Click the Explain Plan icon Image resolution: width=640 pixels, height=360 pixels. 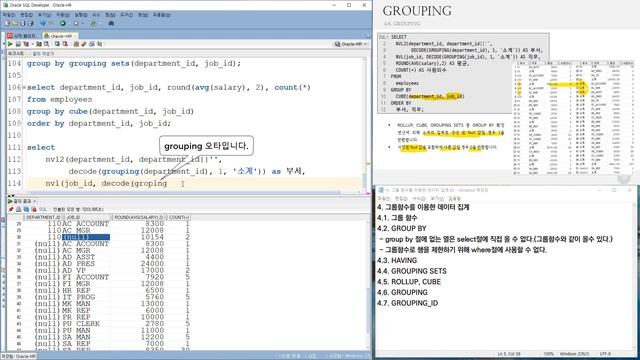pyautogui.click(x=26, y=44)
